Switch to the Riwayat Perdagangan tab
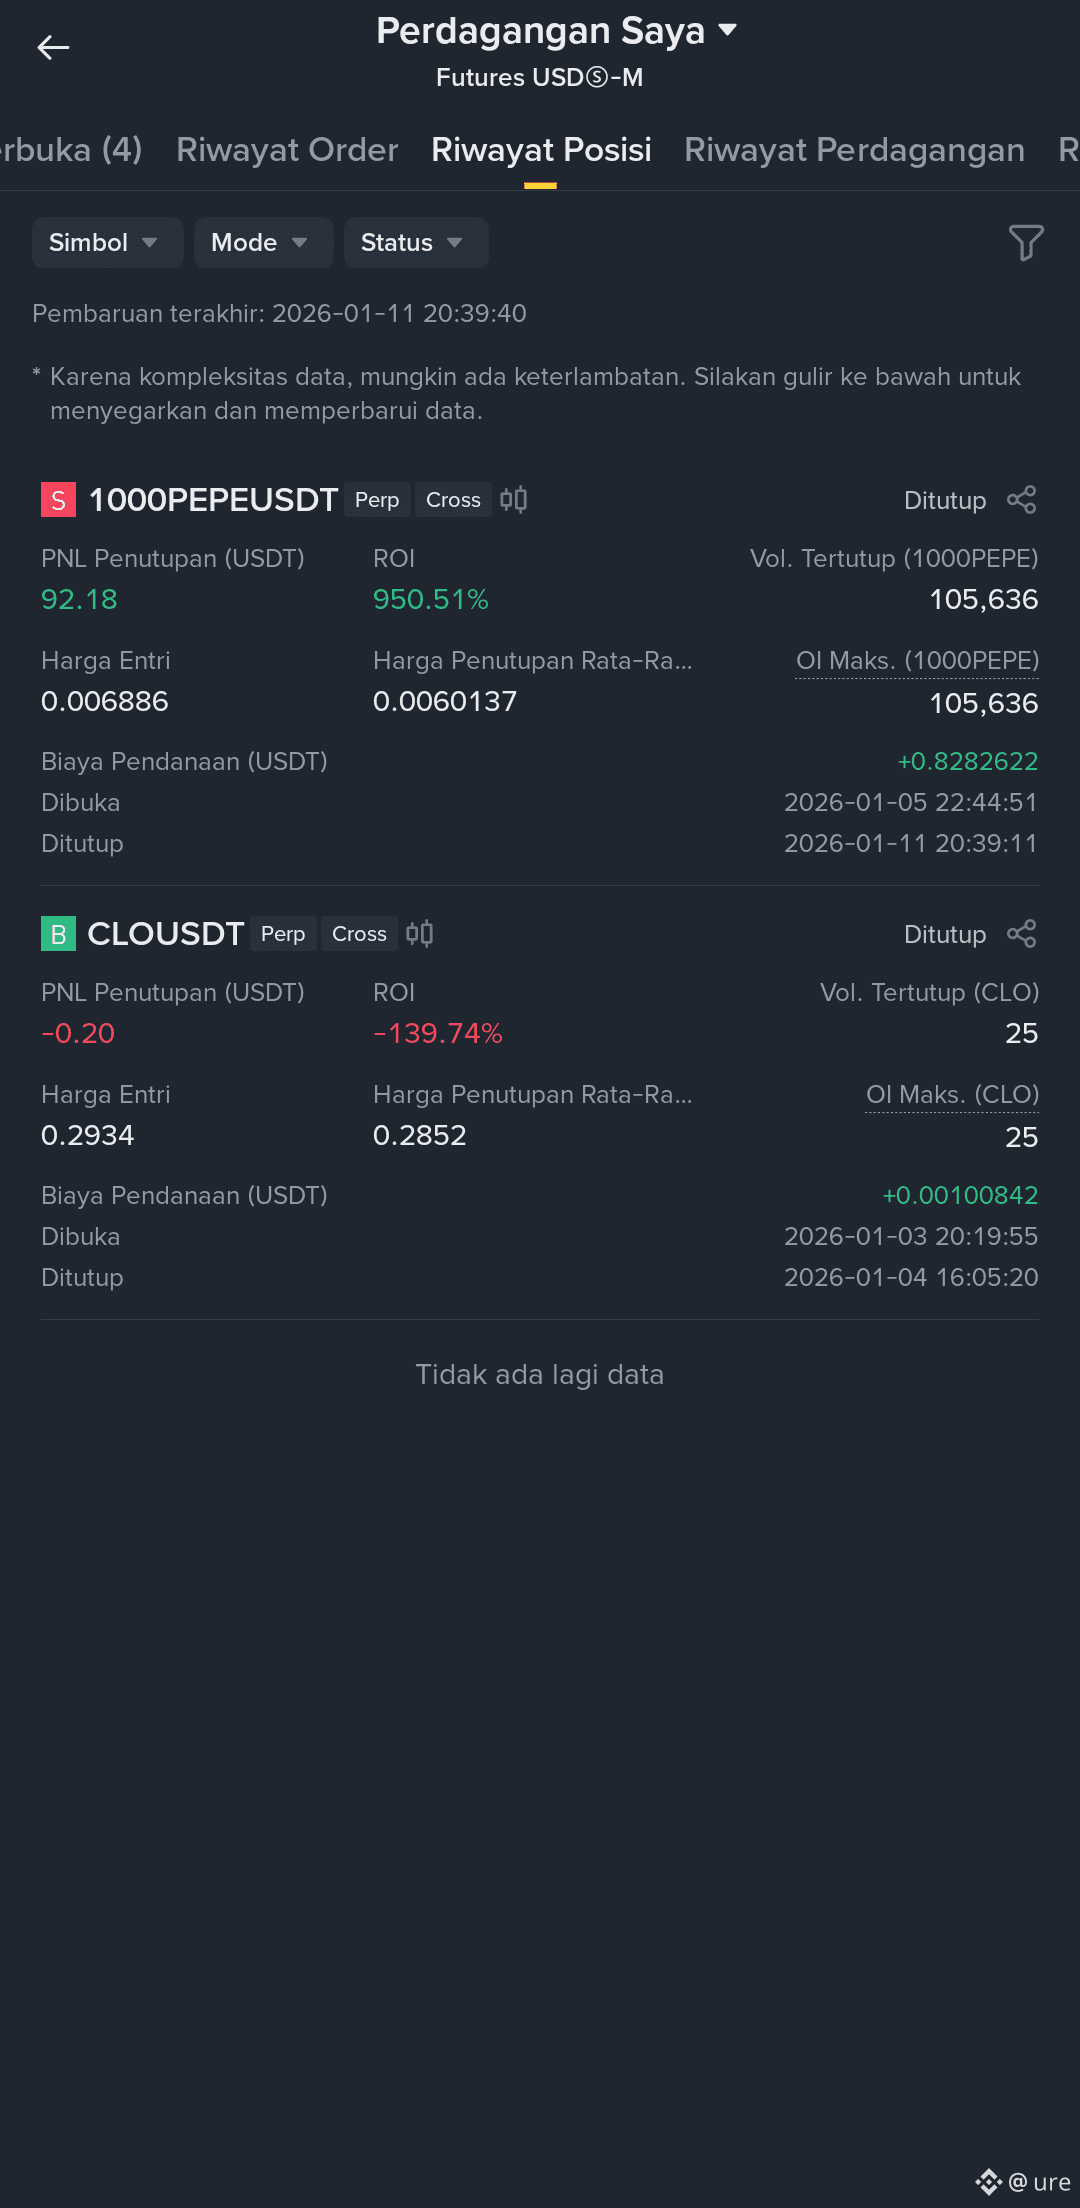 coord(854,150)
